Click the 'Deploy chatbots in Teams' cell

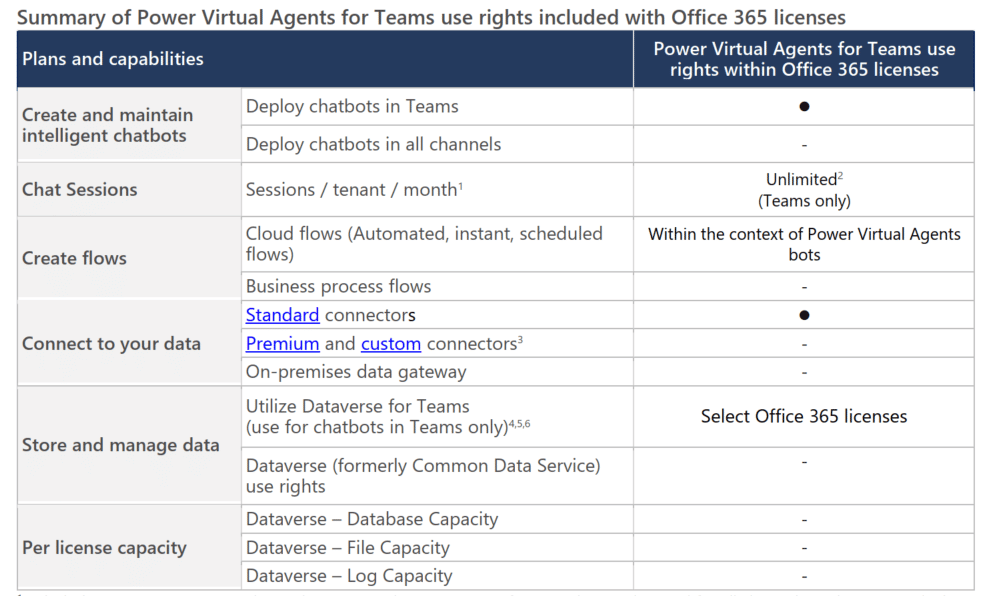(x=437, y=107)
